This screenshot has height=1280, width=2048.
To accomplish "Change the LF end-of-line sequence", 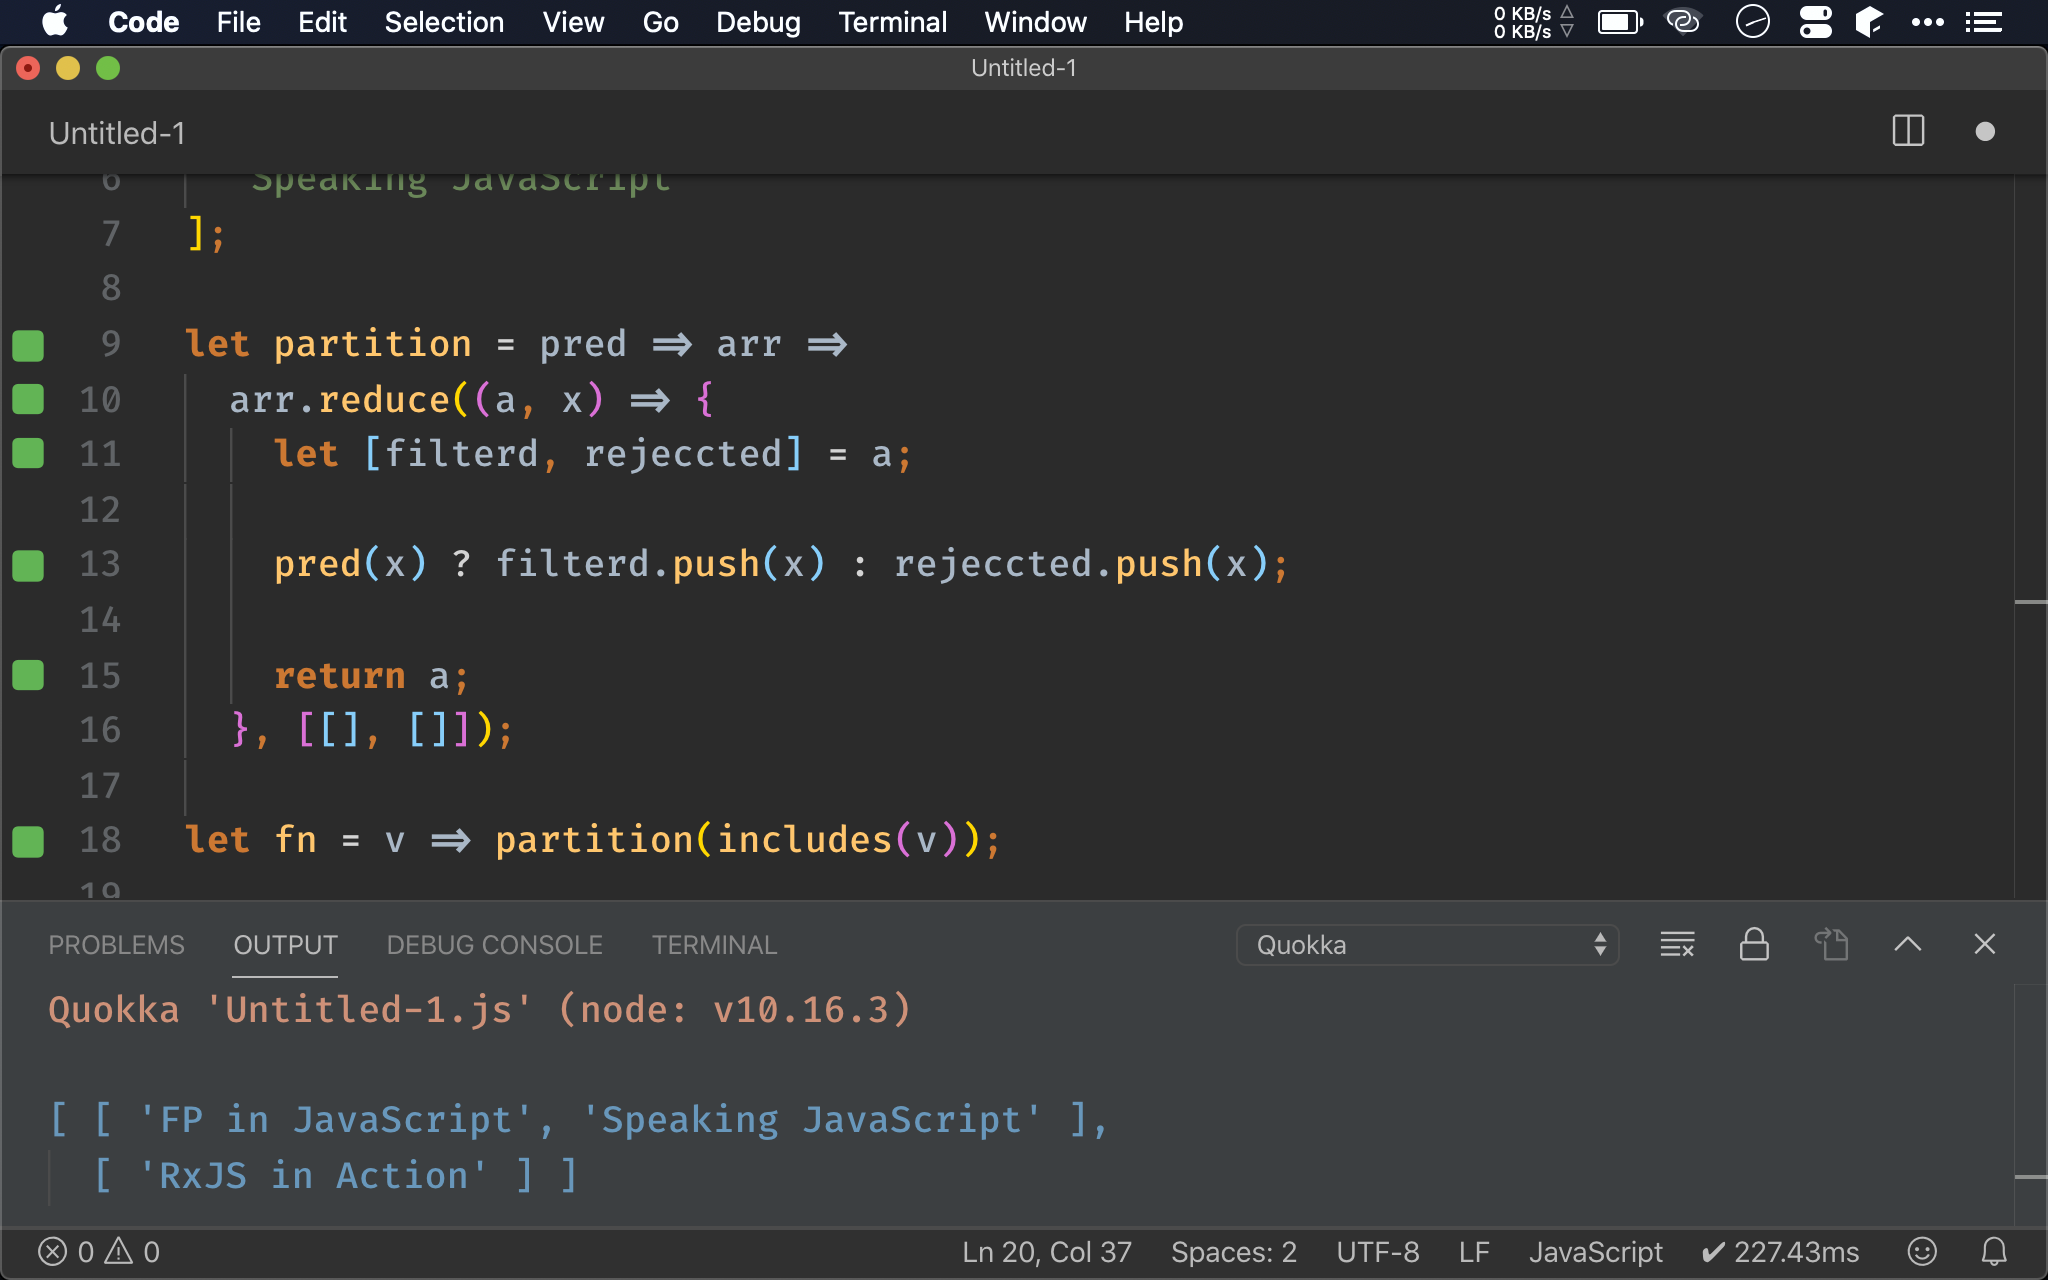I will (1474, 1252).
